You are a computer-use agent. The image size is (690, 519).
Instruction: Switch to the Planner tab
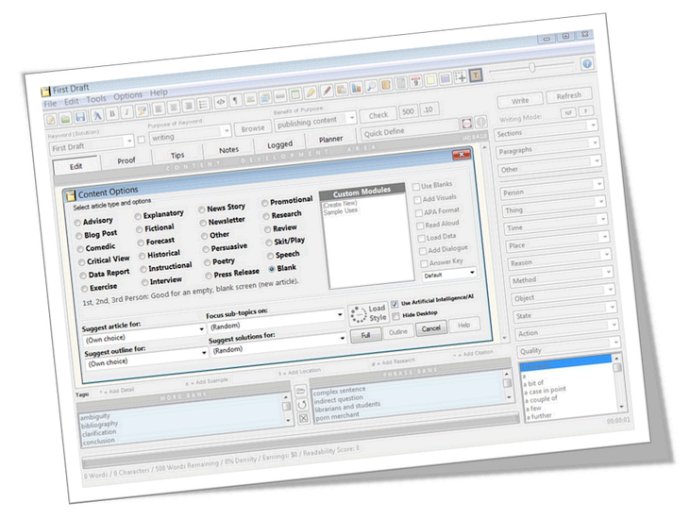[330, 139]
